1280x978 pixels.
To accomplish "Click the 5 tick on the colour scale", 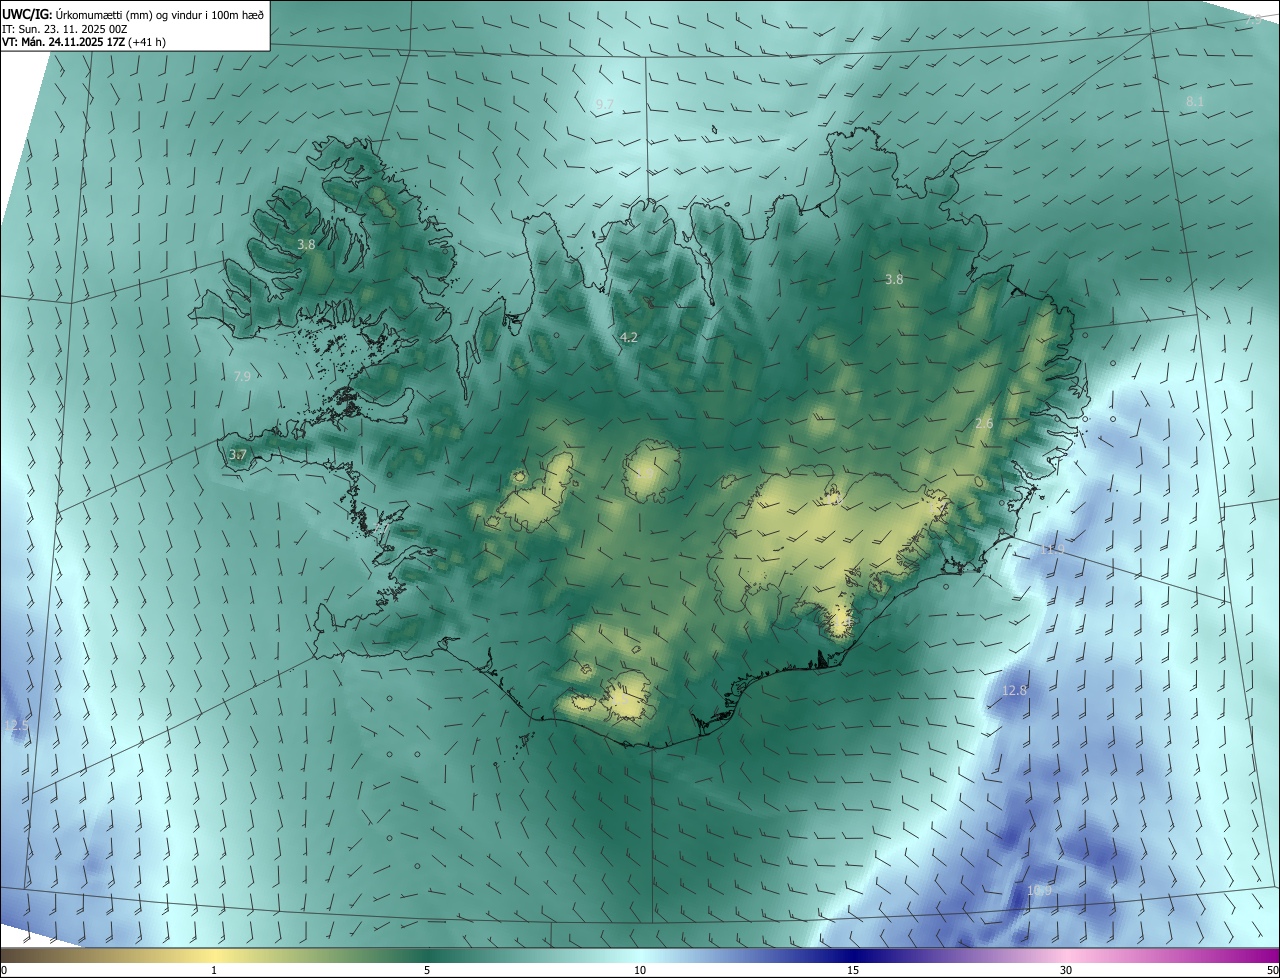I will 427,970.
